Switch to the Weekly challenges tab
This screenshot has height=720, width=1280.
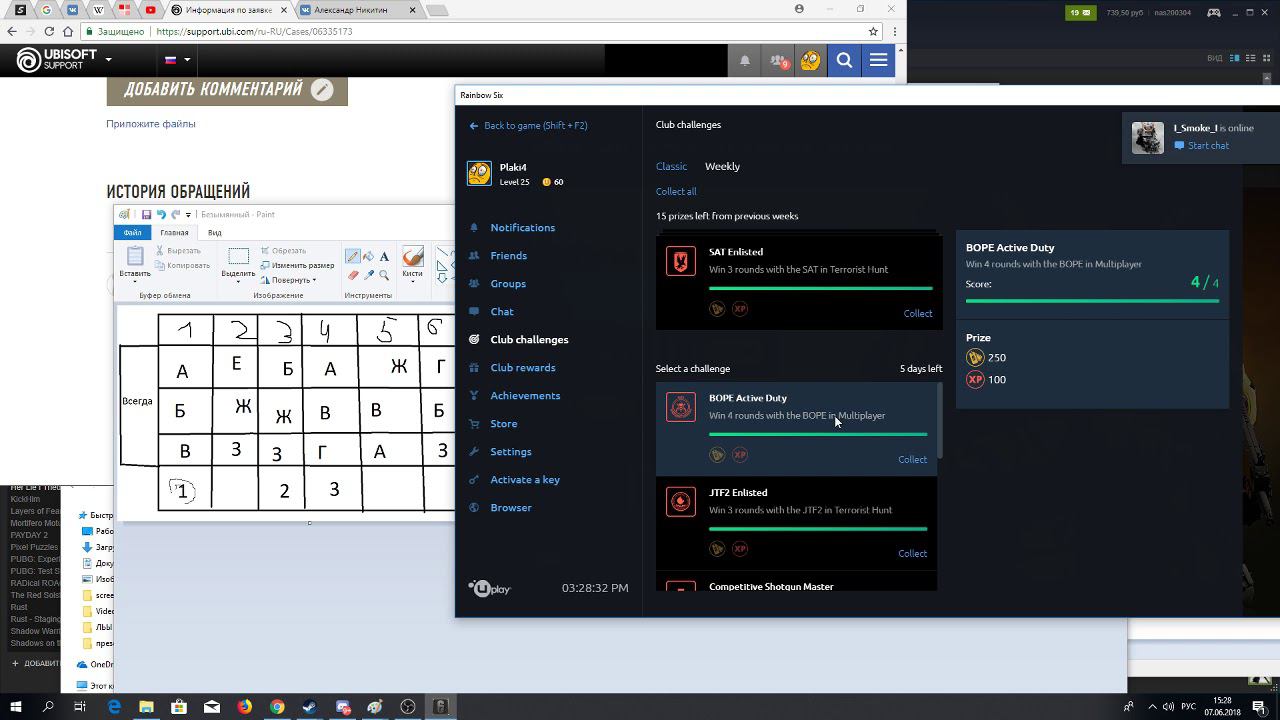722,166
